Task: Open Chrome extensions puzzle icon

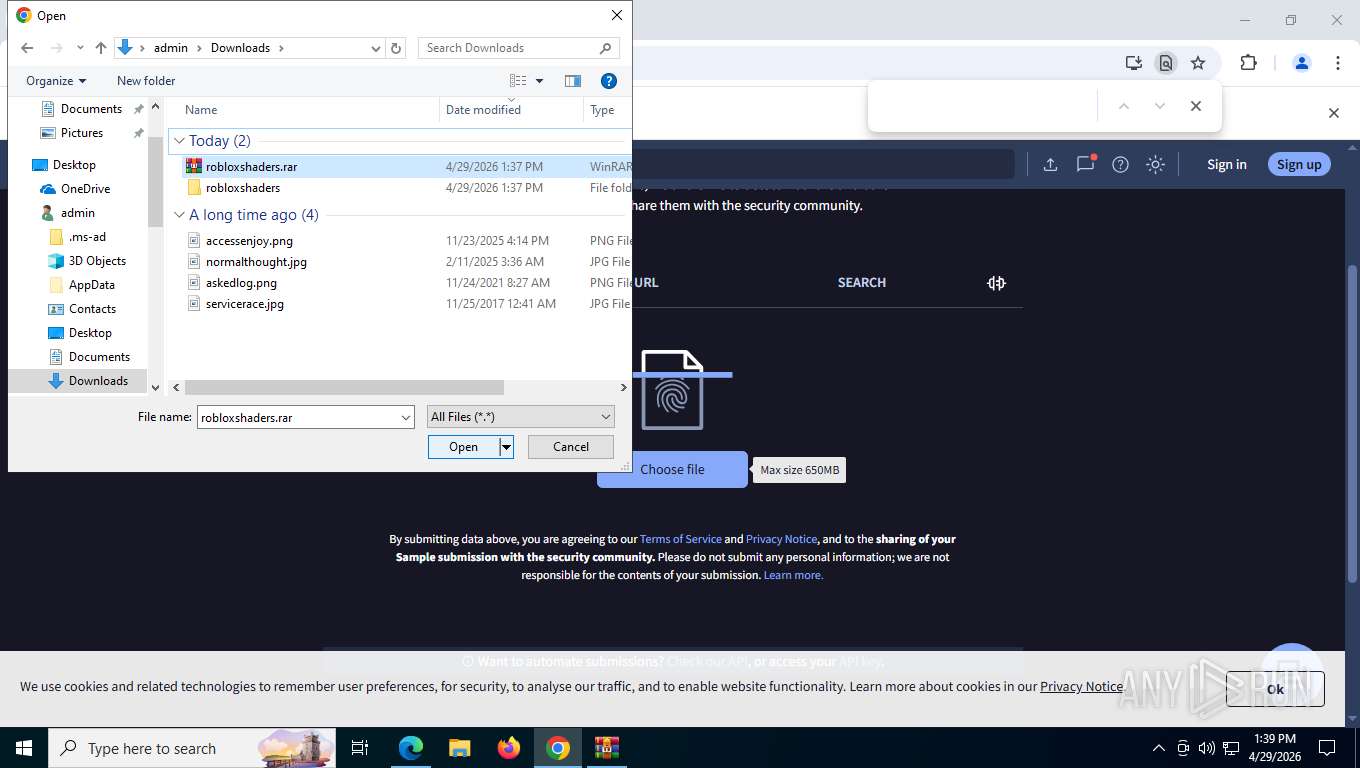Action: tap(1248, 63)
